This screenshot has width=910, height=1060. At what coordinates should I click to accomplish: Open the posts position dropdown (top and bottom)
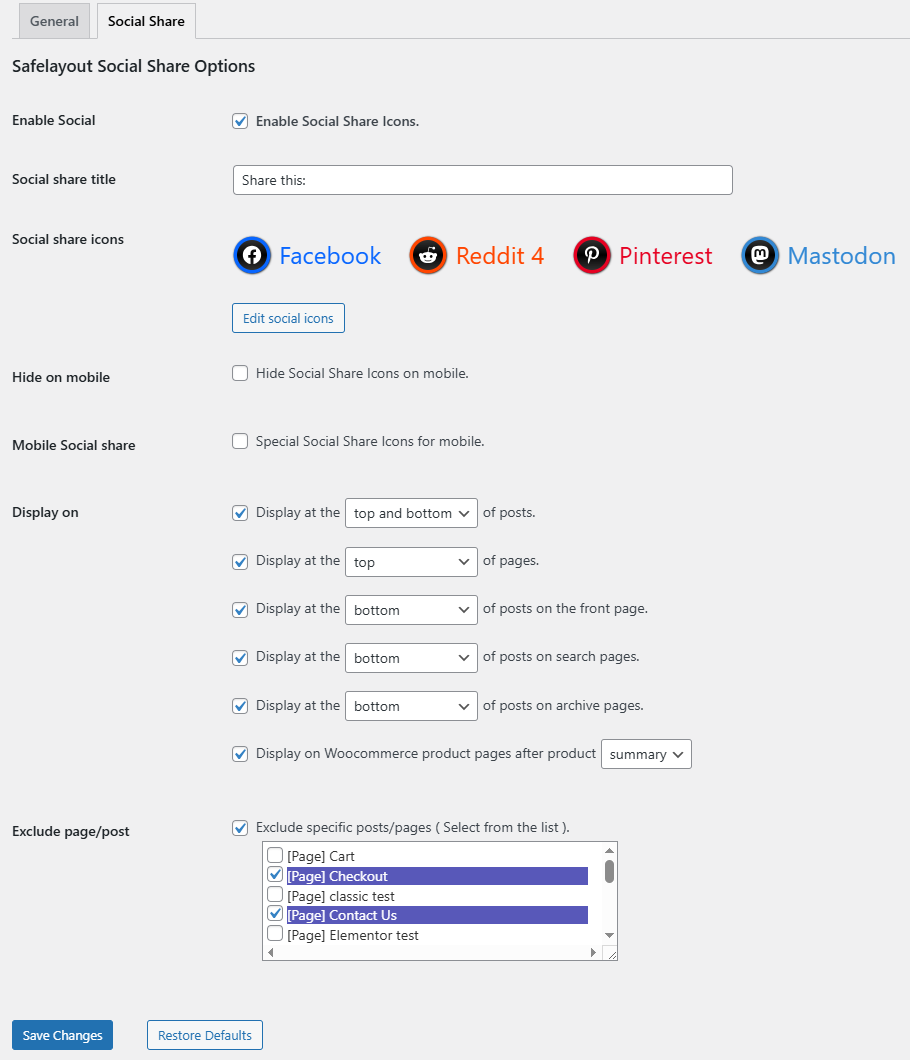click(x=411, y=513)
